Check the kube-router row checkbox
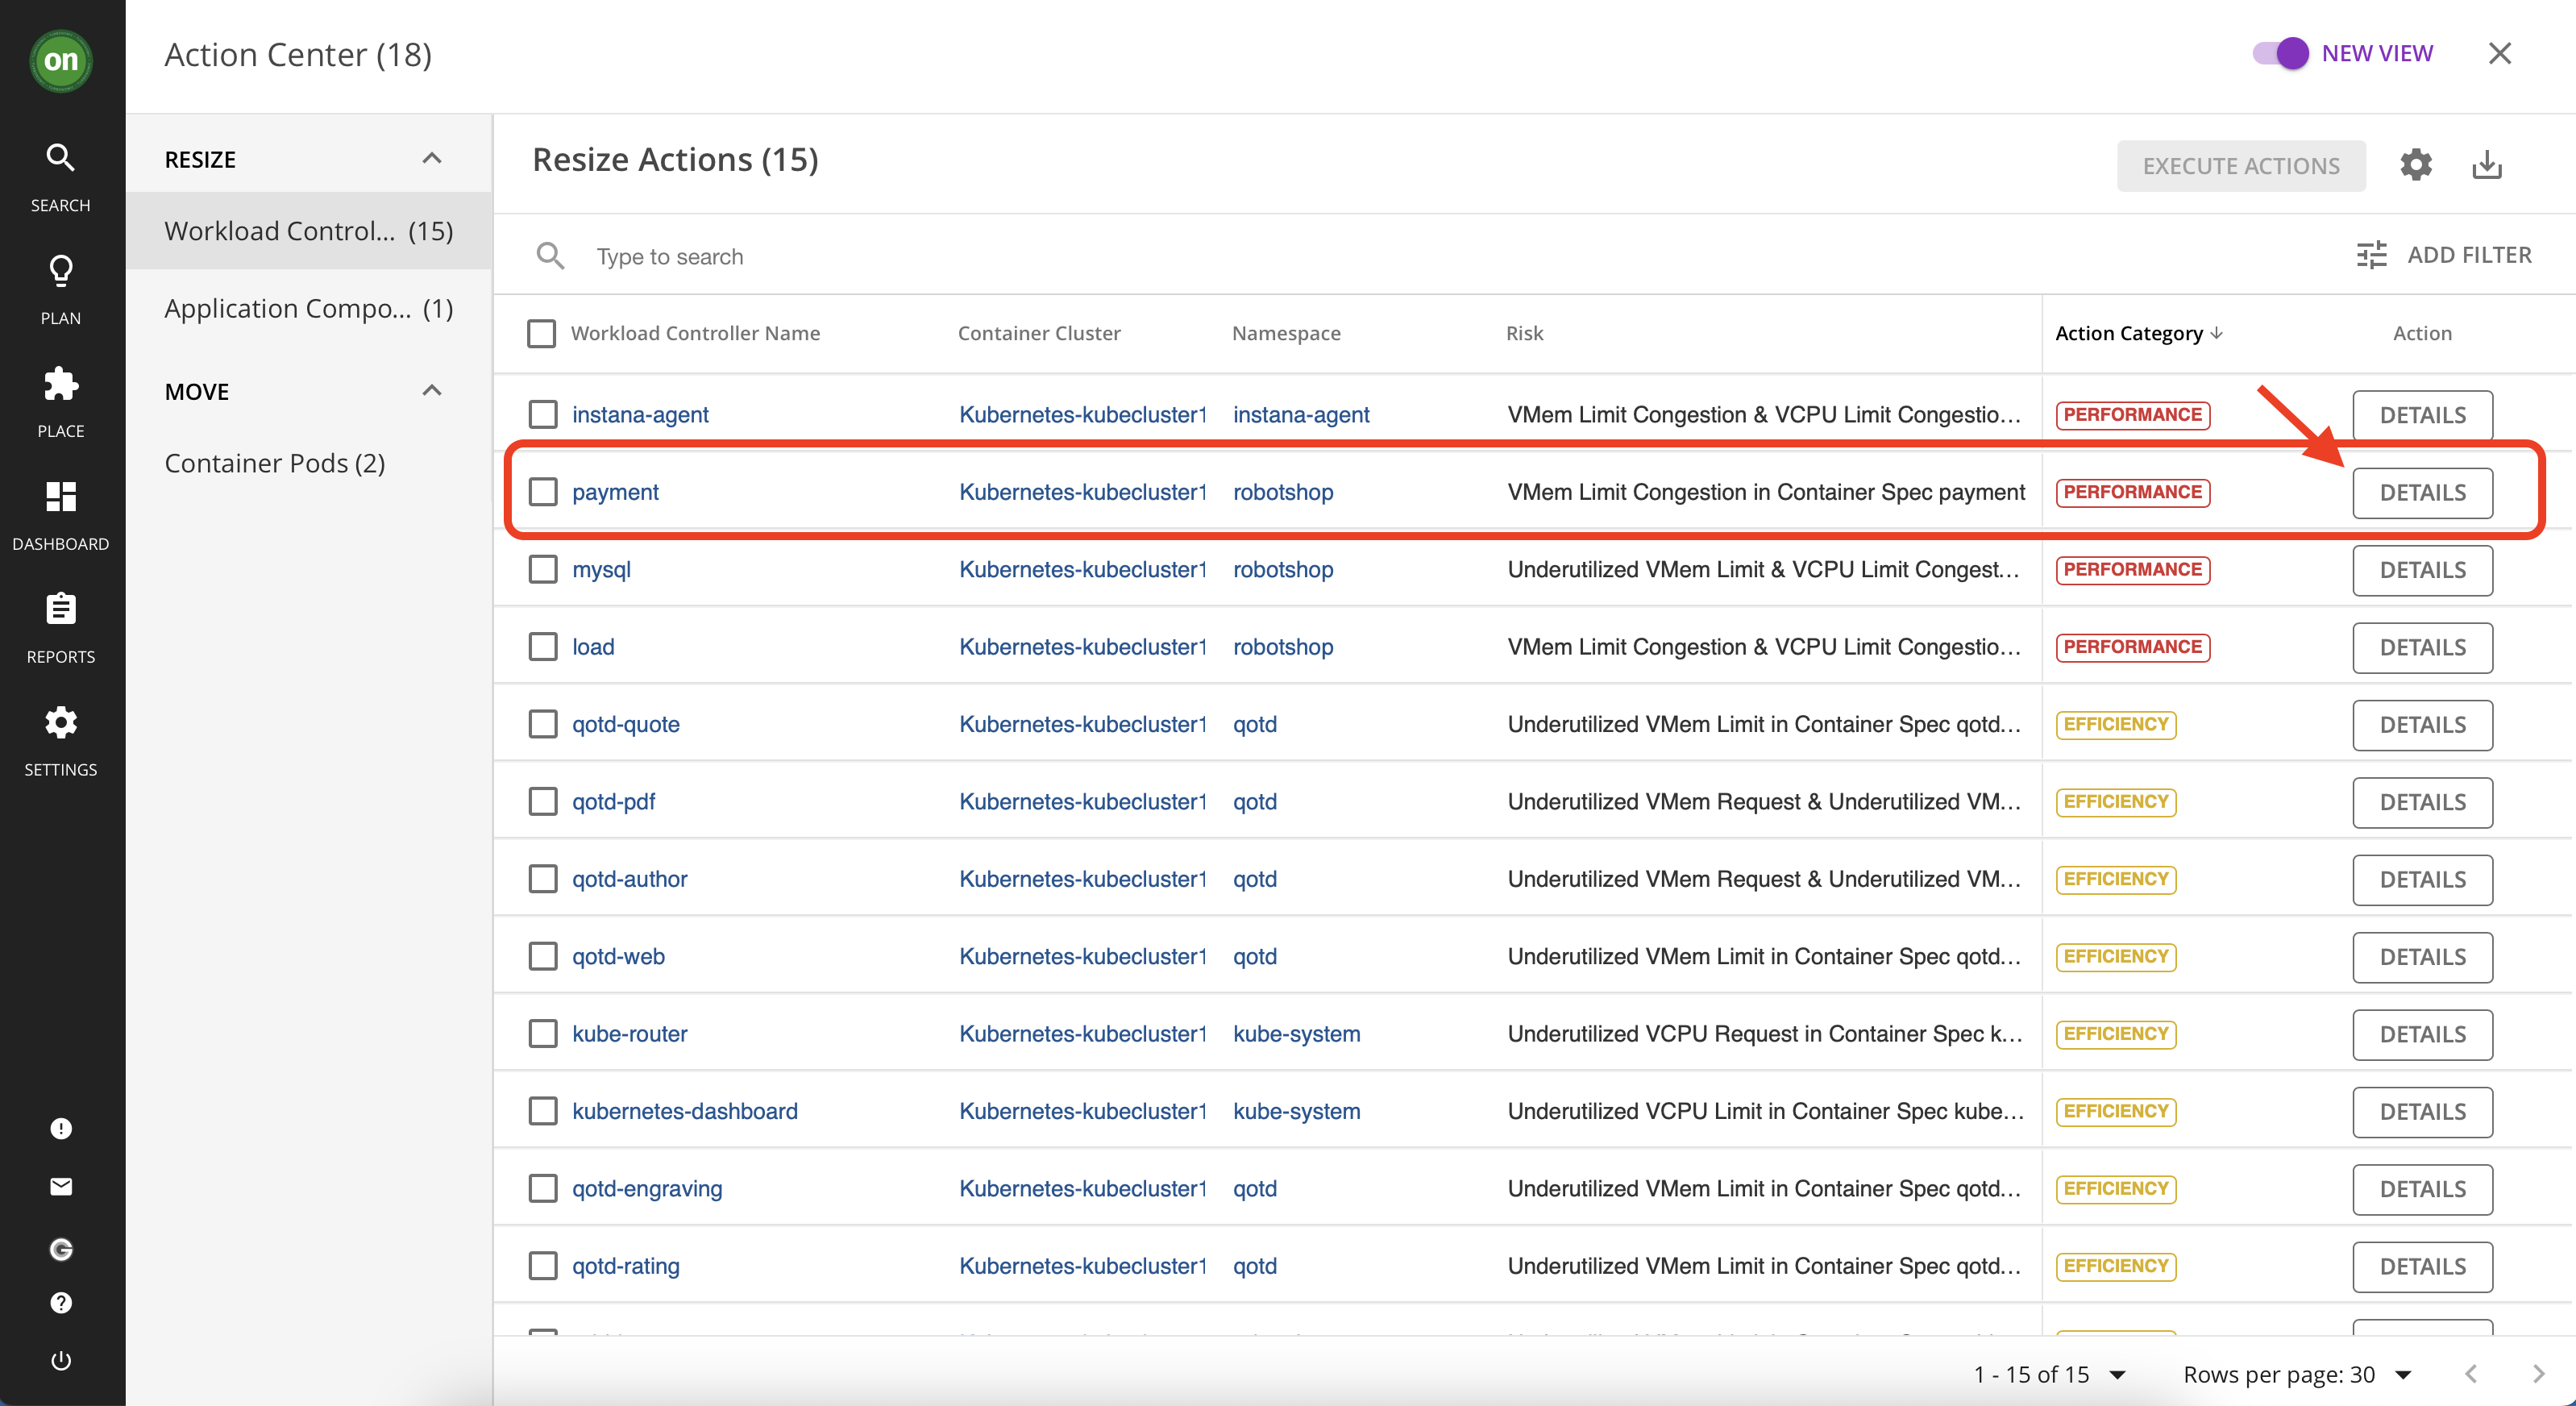The height and width of the screenshot is (1406, 2576). [x=543, y=1034]
